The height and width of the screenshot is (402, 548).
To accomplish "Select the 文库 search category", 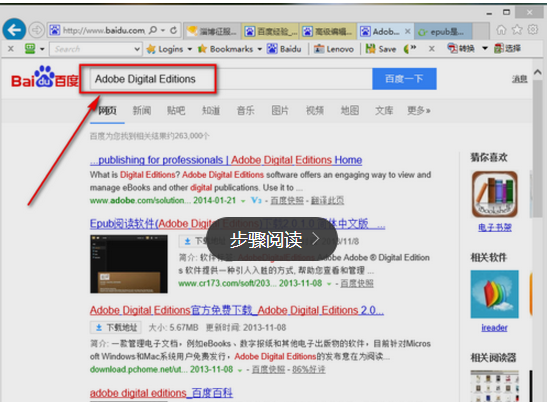I will (384, 110).
